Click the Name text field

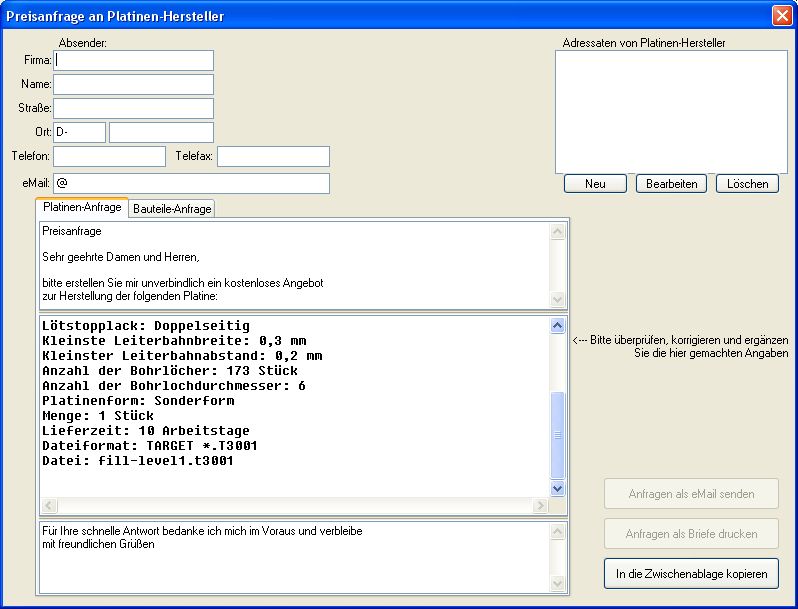click(133, 85)
